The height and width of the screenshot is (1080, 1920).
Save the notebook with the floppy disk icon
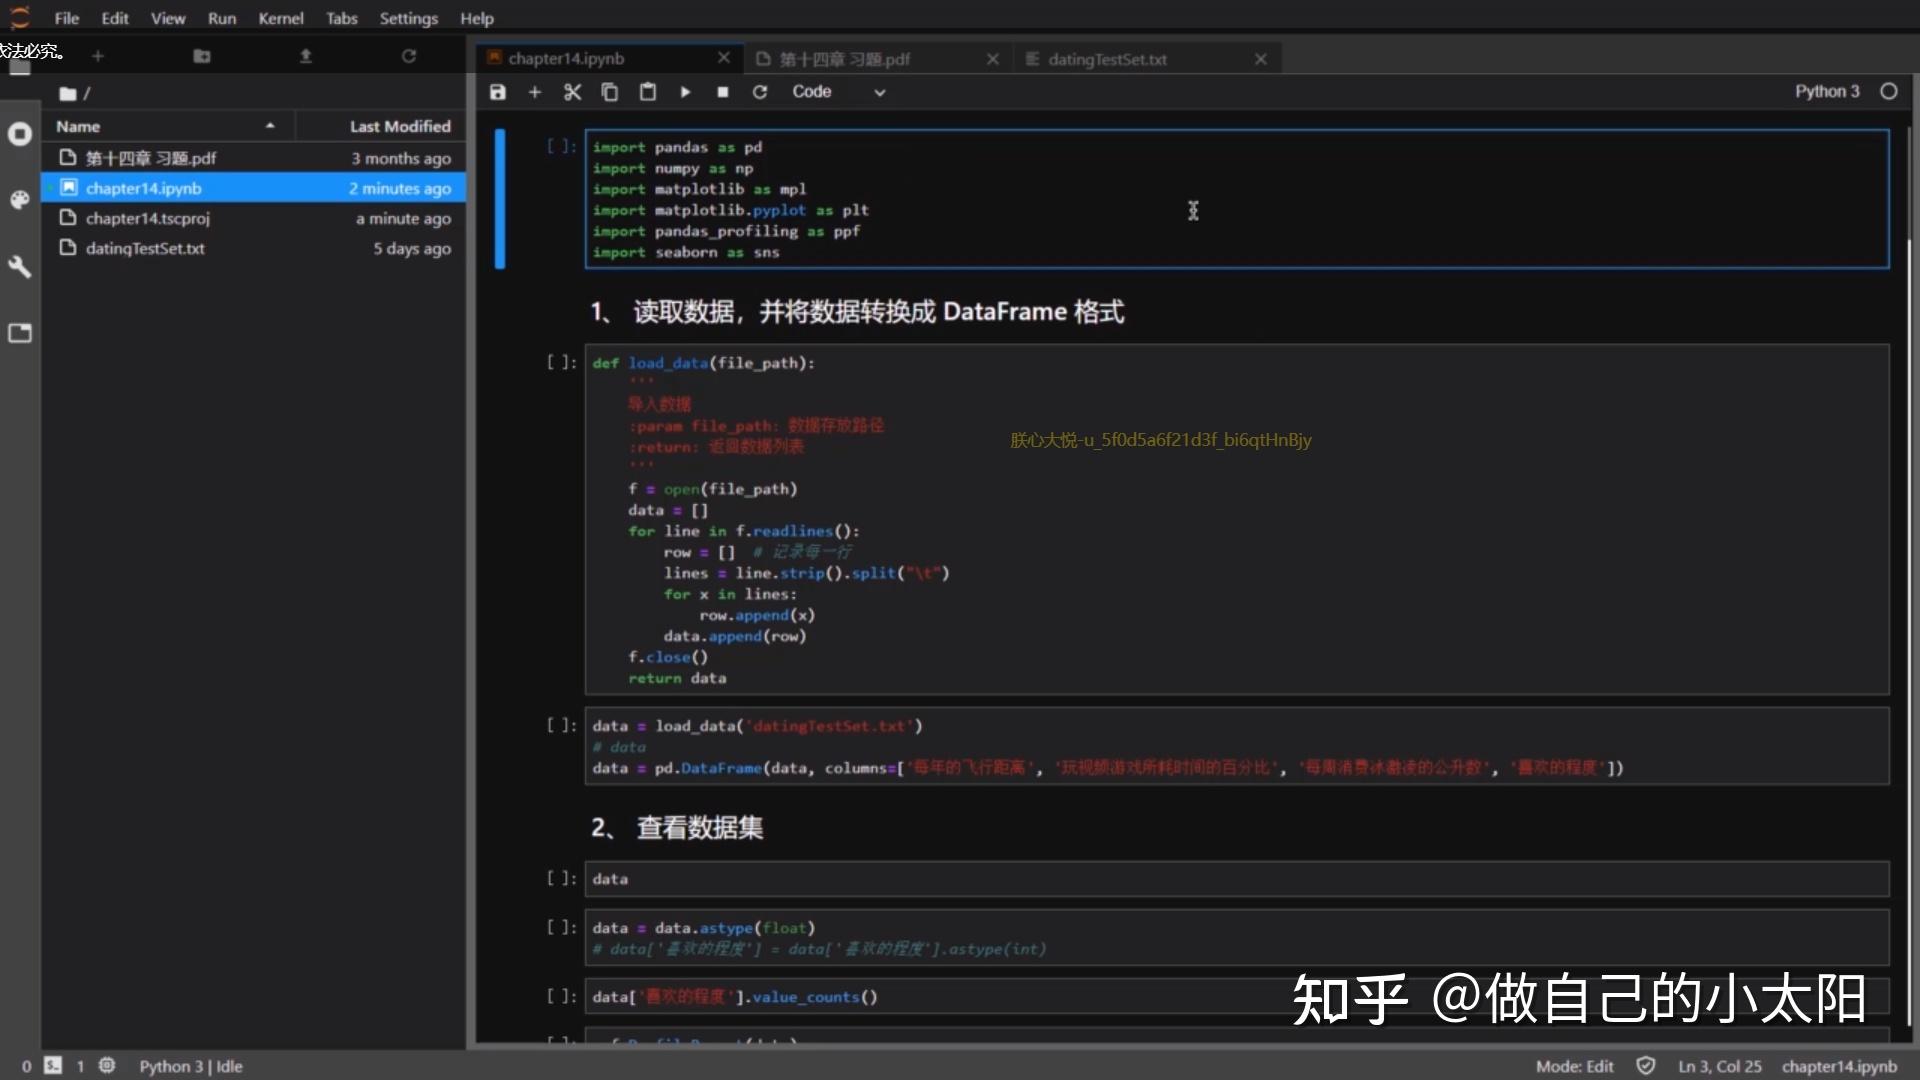pos(497,92)
